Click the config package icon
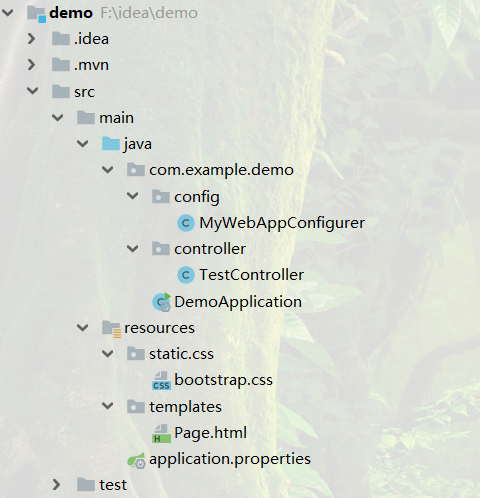Image resolution: width=480 pixels, height=498 pixels. pyautogui.click(x=161, y=196)
